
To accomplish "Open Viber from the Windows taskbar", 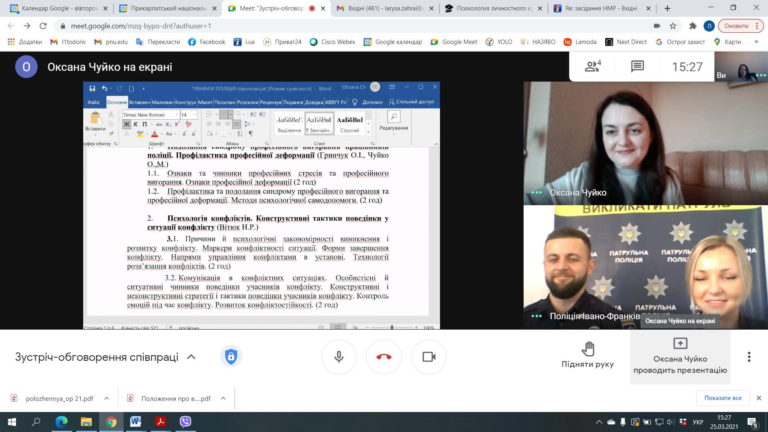I will [x=185, y=422].
